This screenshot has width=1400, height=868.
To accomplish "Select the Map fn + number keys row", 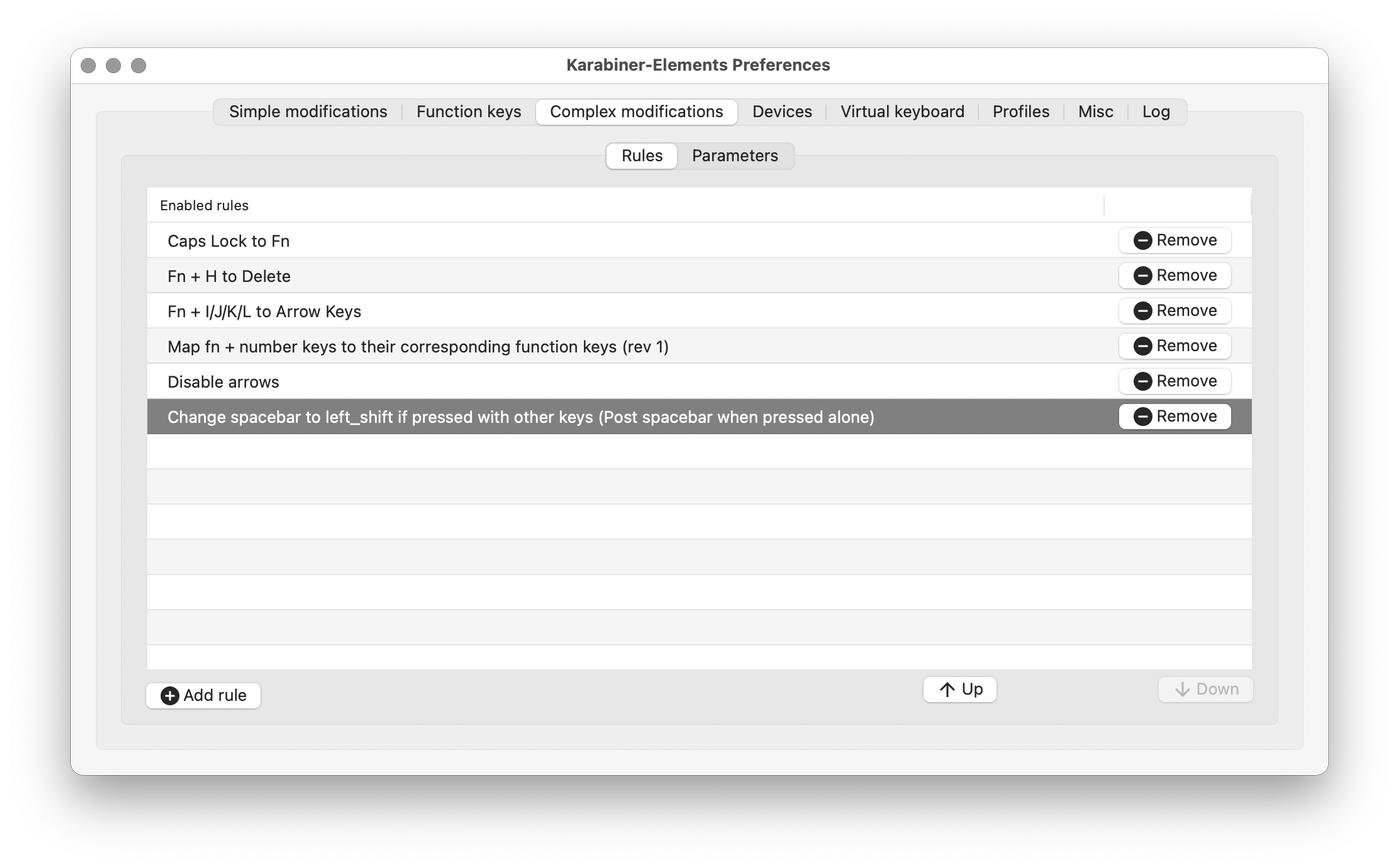I will (x=699, y=346).
